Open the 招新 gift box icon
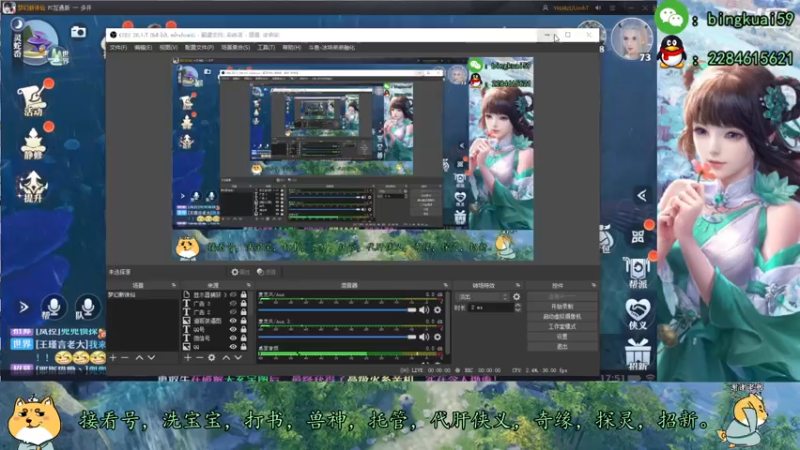The height and width of the screenshot is (450, 800). (637, 354)
